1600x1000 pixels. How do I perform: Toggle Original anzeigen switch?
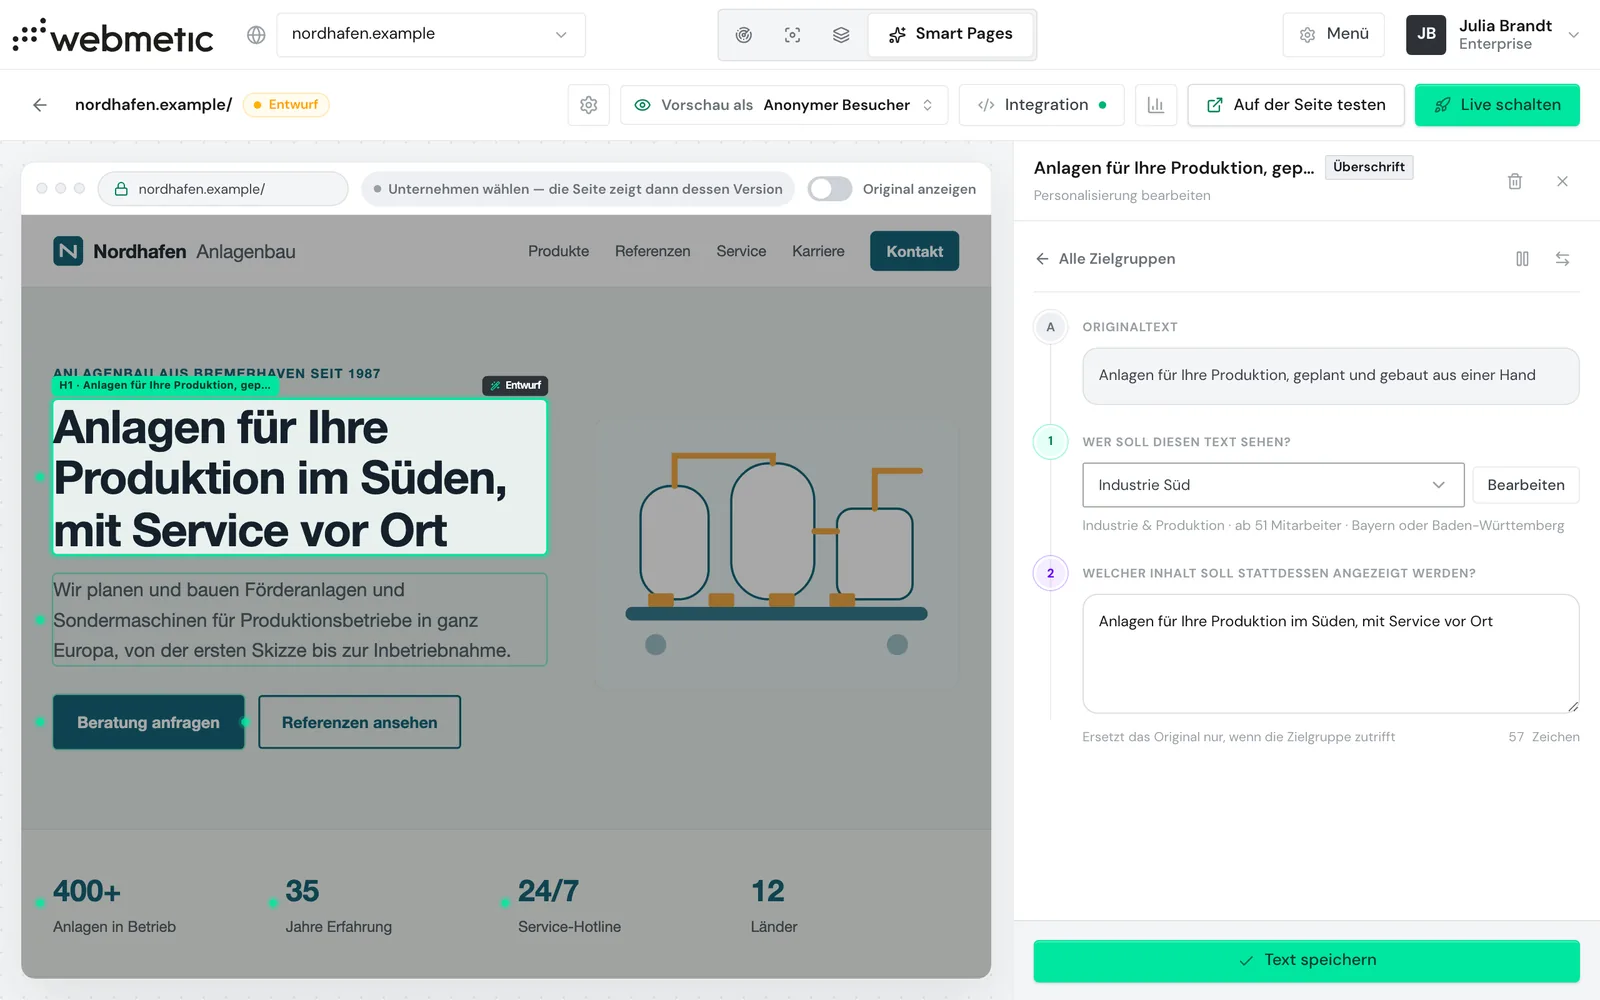(830, 189)
